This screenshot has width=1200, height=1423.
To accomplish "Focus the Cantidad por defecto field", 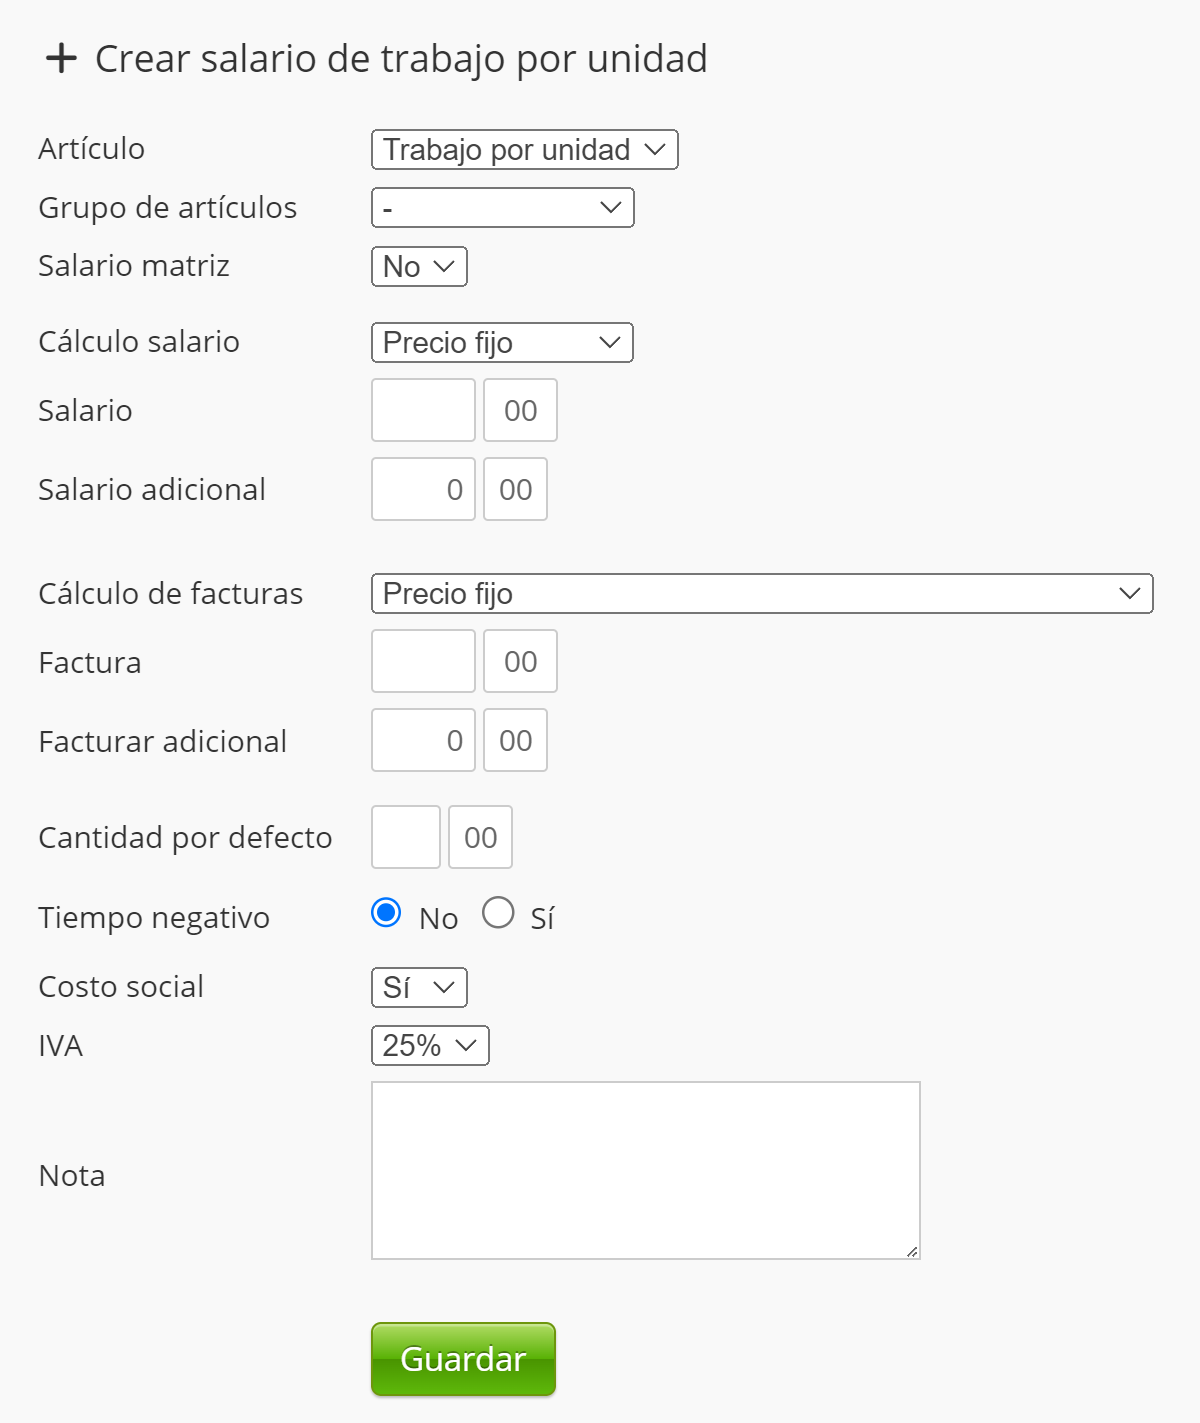I will pos(406,837).
